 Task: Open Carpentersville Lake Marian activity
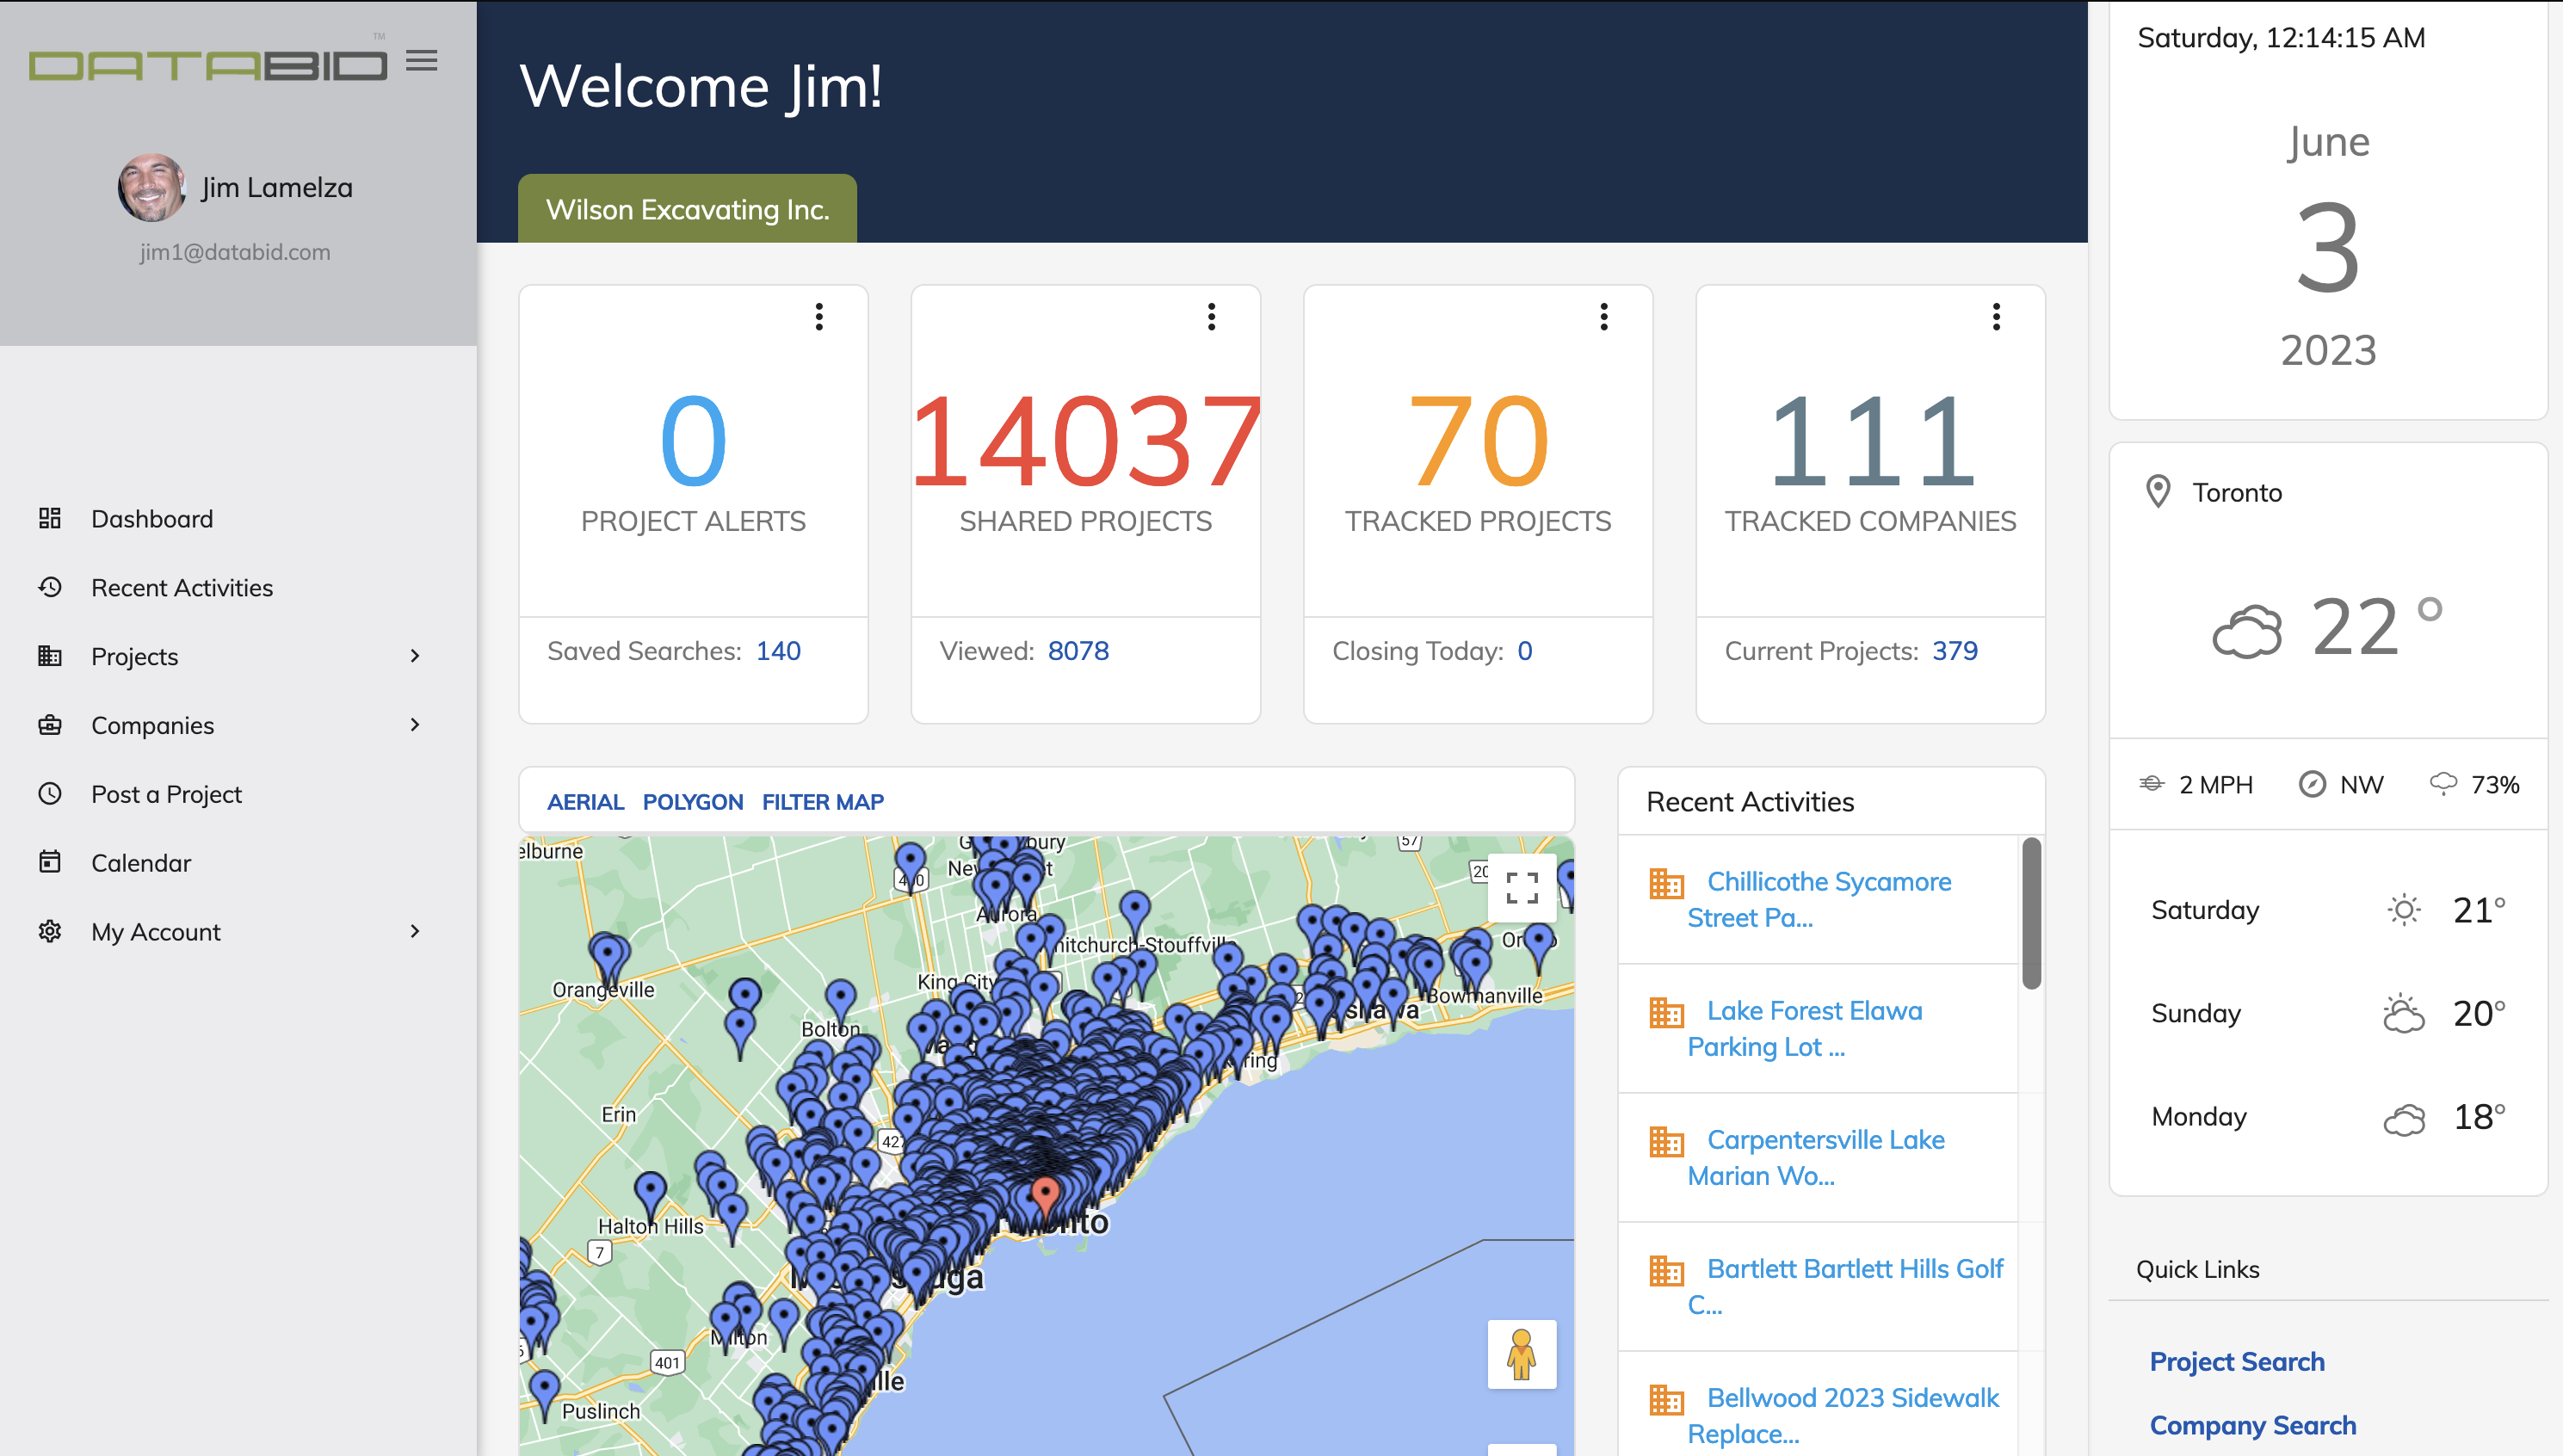(x=1815, y=1157)
